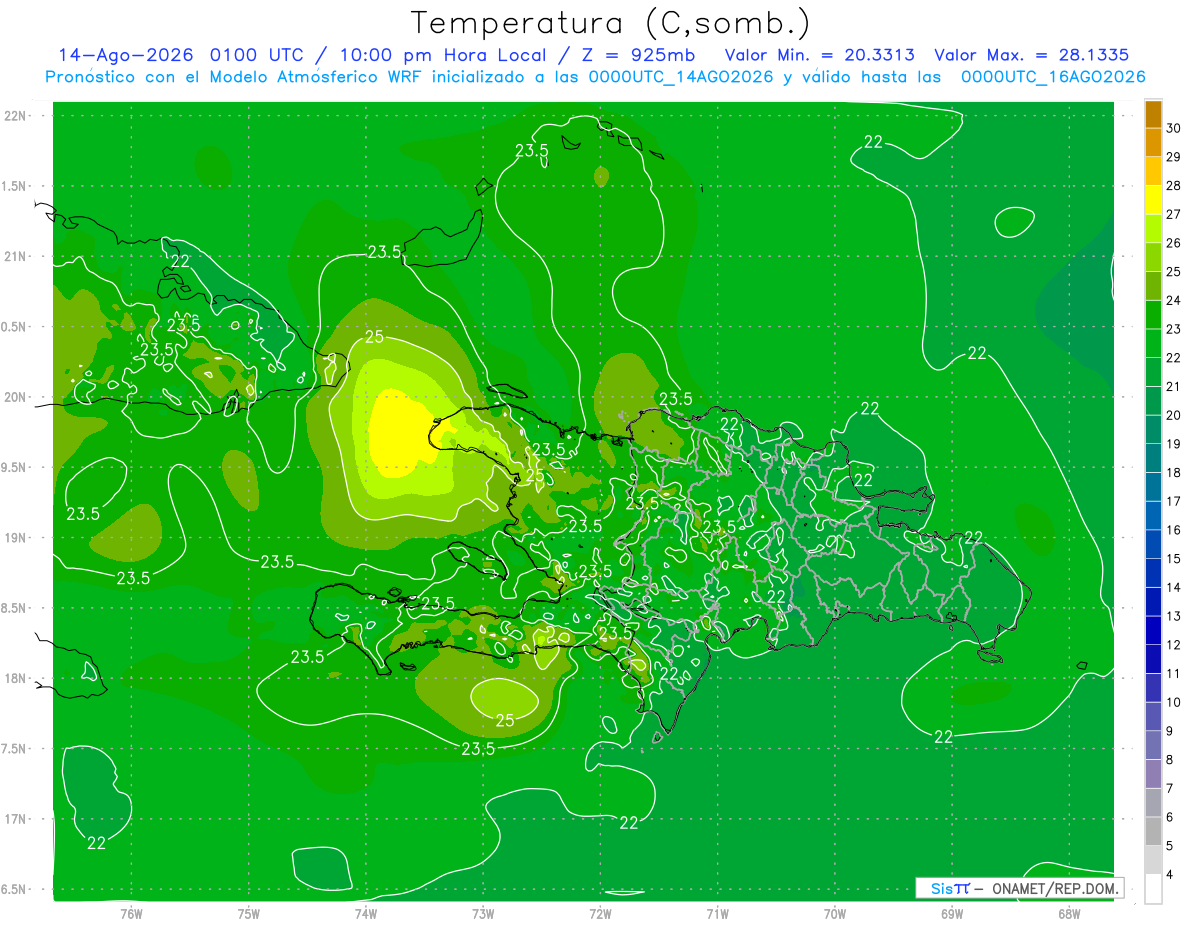Screen dimensions: 1200x927
Task: Click the '71W' longitude label
Action: tap(717, 913)
